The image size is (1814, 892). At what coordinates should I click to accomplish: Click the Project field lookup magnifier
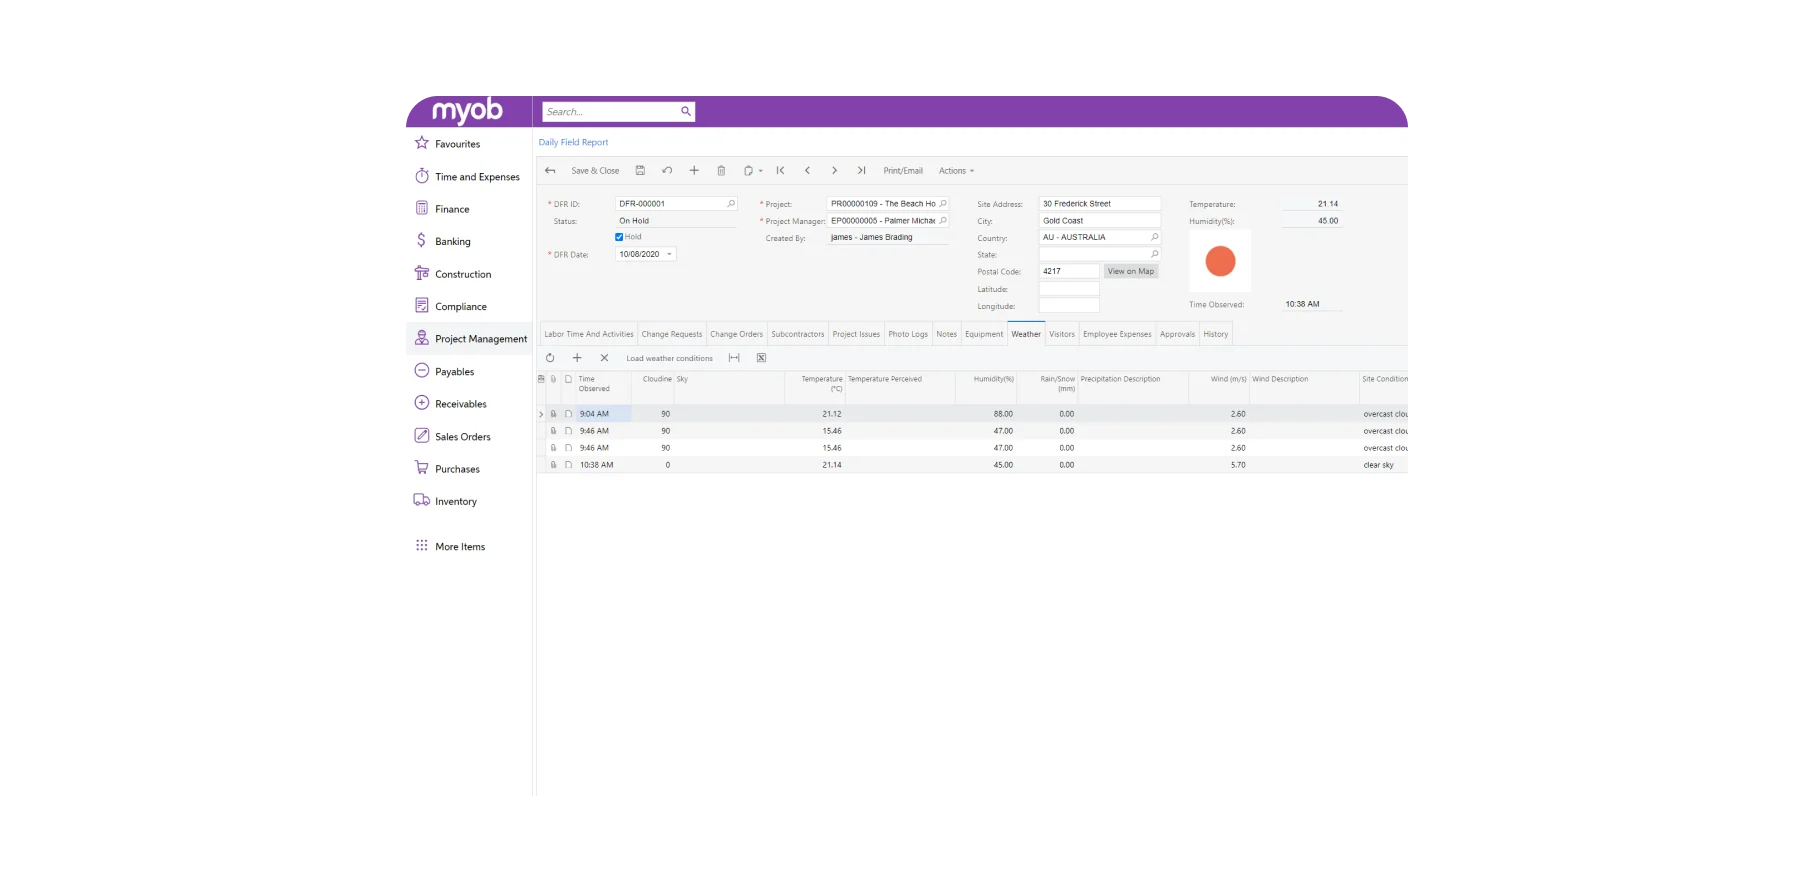pos(943,203)
